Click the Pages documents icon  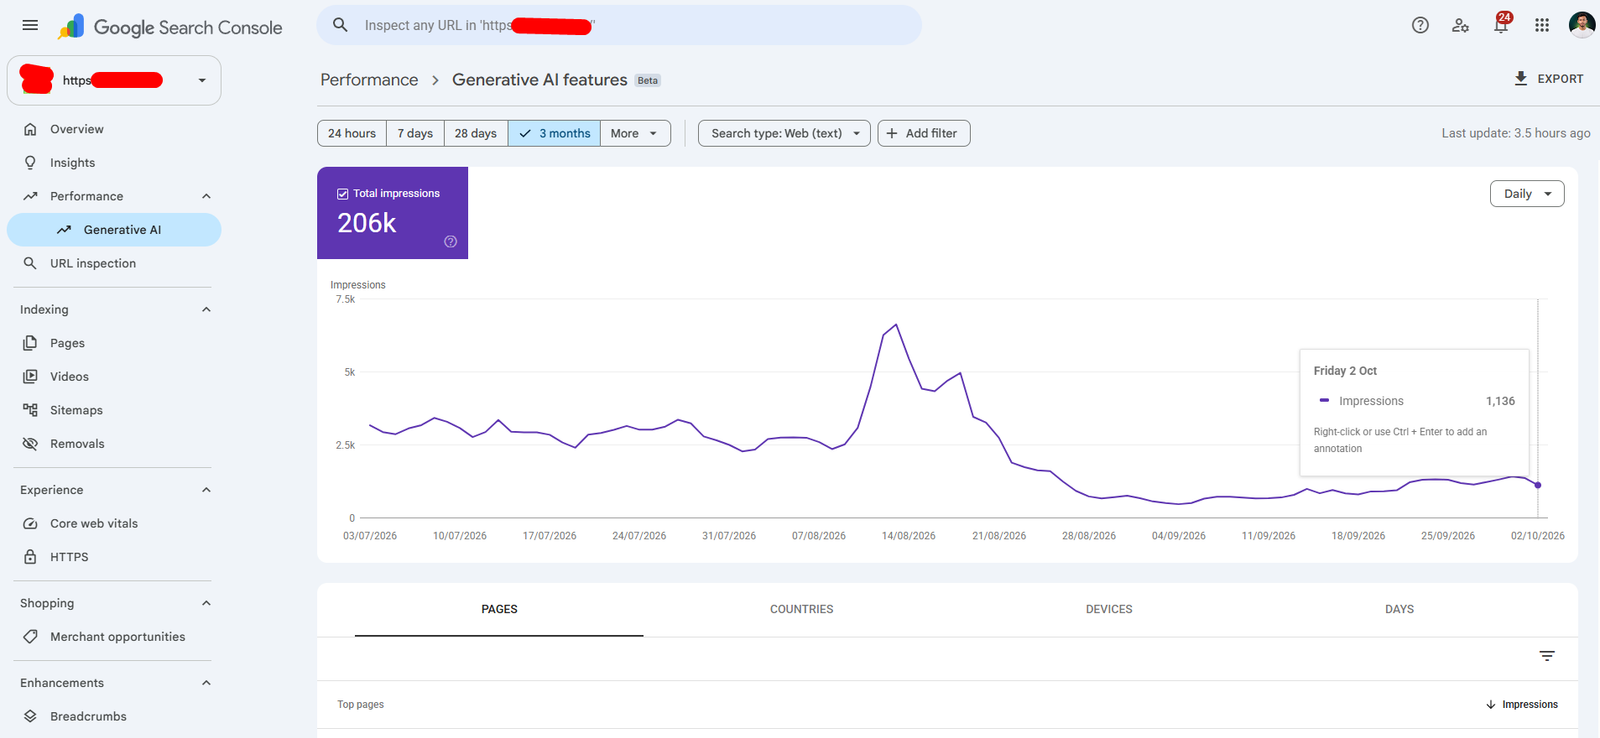coord(30,343)
